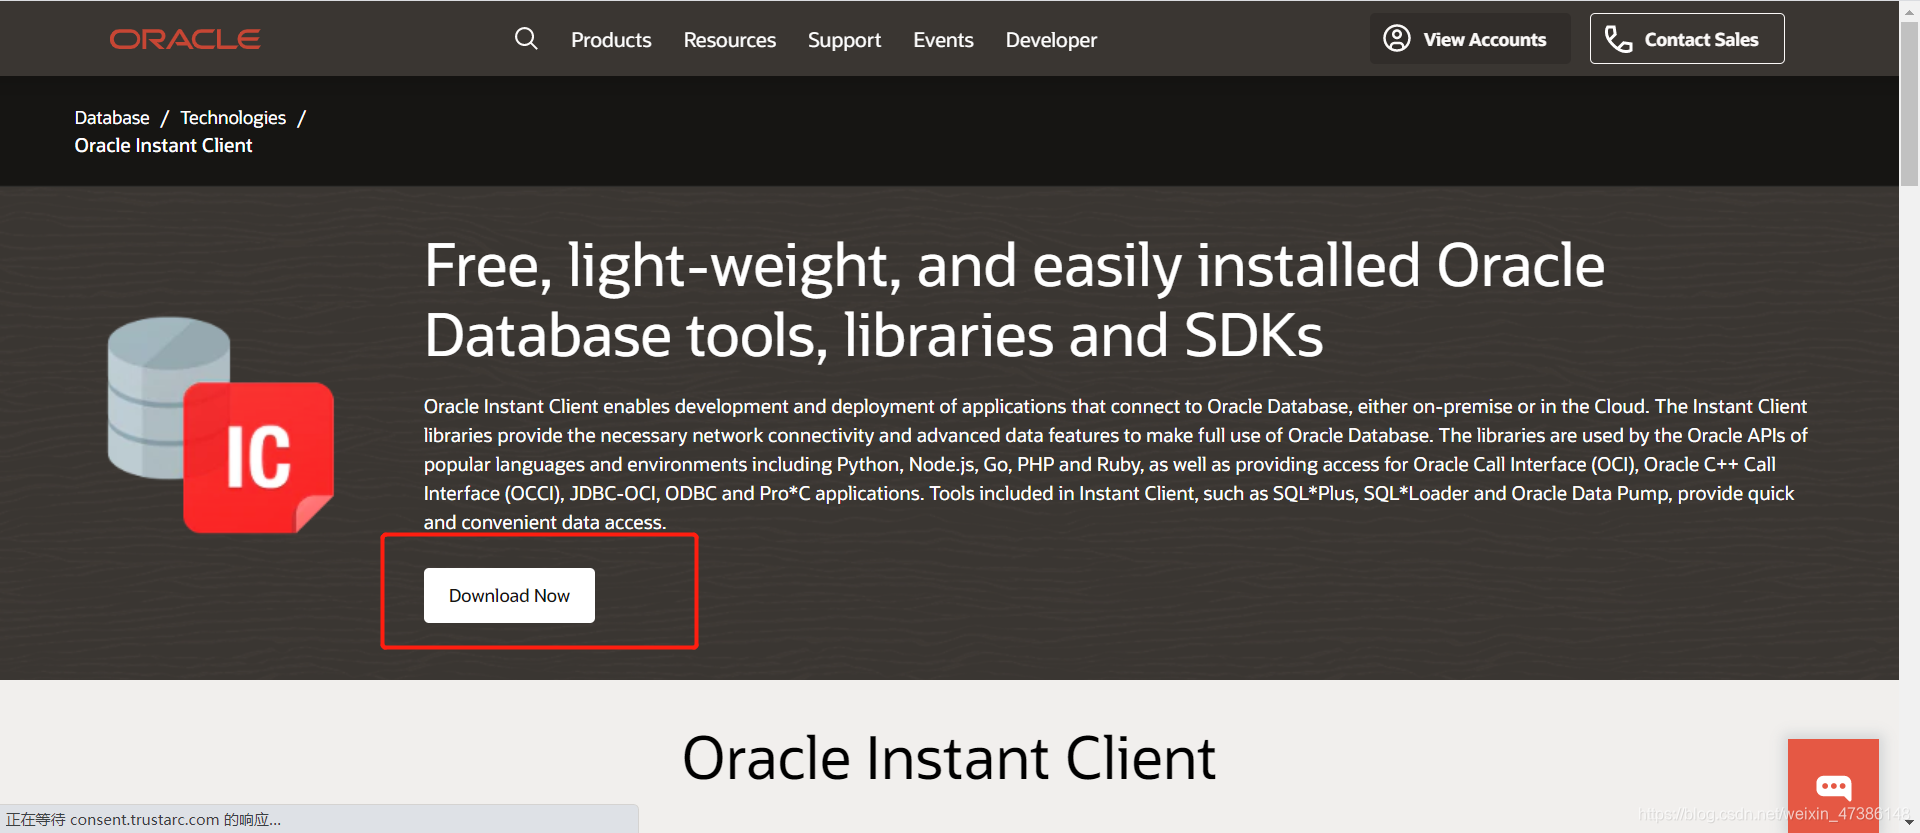Click the Oracle Instant Client breadcrumb
Screen dimensions: 1920x833
(163, 146)
